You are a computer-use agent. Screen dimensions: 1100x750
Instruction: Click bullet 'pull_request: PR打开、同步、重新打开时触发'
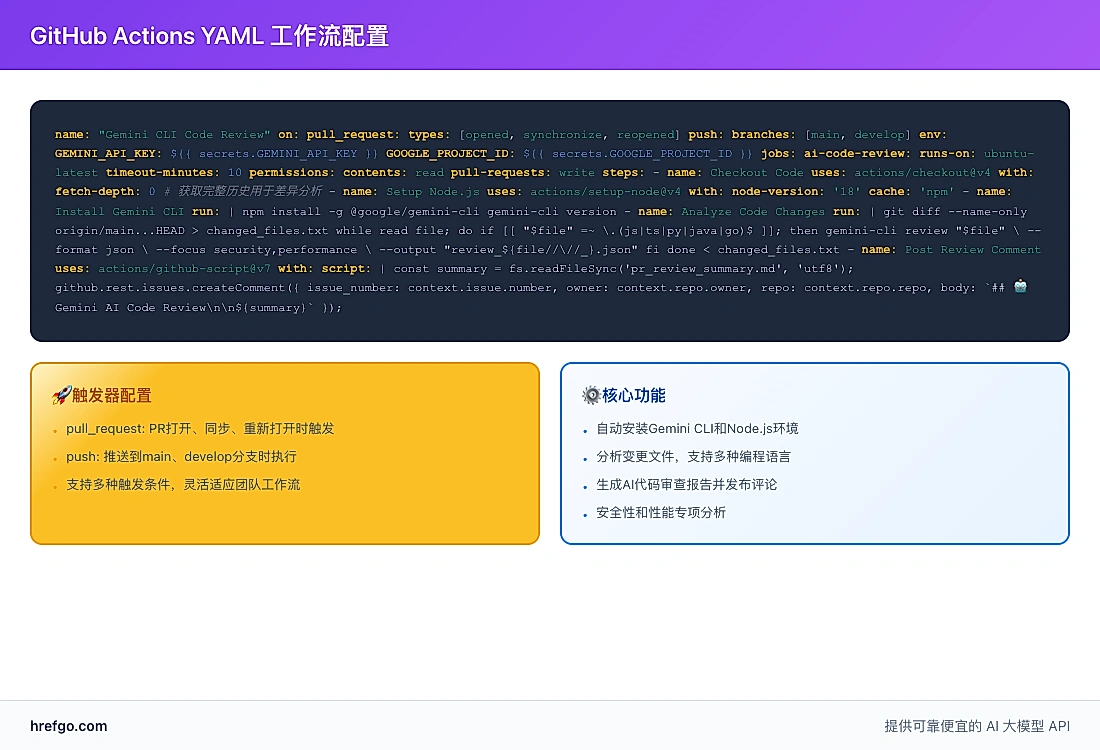pyautogui.click(x=200, y=429)
